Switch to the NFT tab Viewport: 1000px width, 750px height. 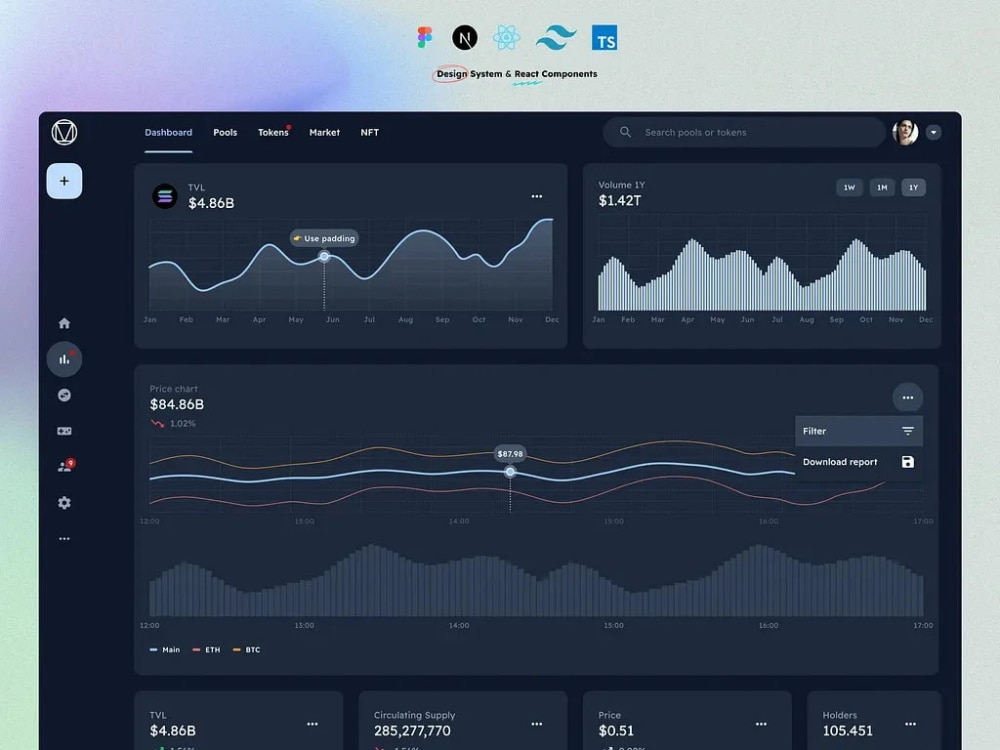370,133
